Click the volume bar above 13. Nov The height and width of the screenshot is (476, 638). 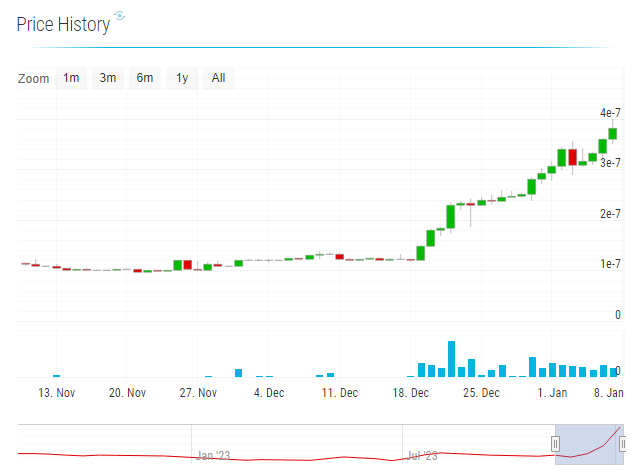coord(57,376)
